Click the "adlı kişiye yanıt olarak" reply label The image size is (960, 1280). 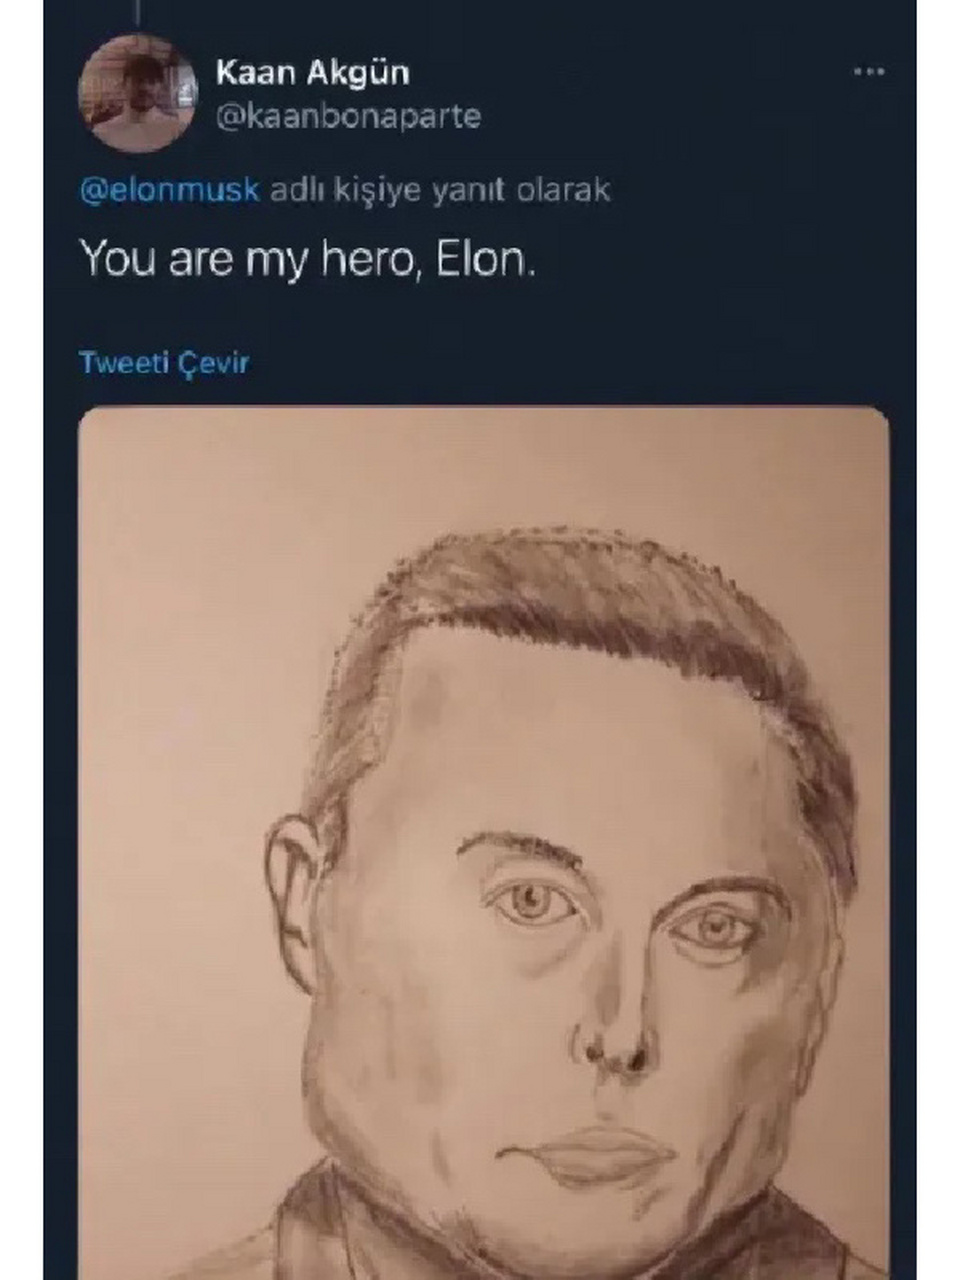click(440, 190)
